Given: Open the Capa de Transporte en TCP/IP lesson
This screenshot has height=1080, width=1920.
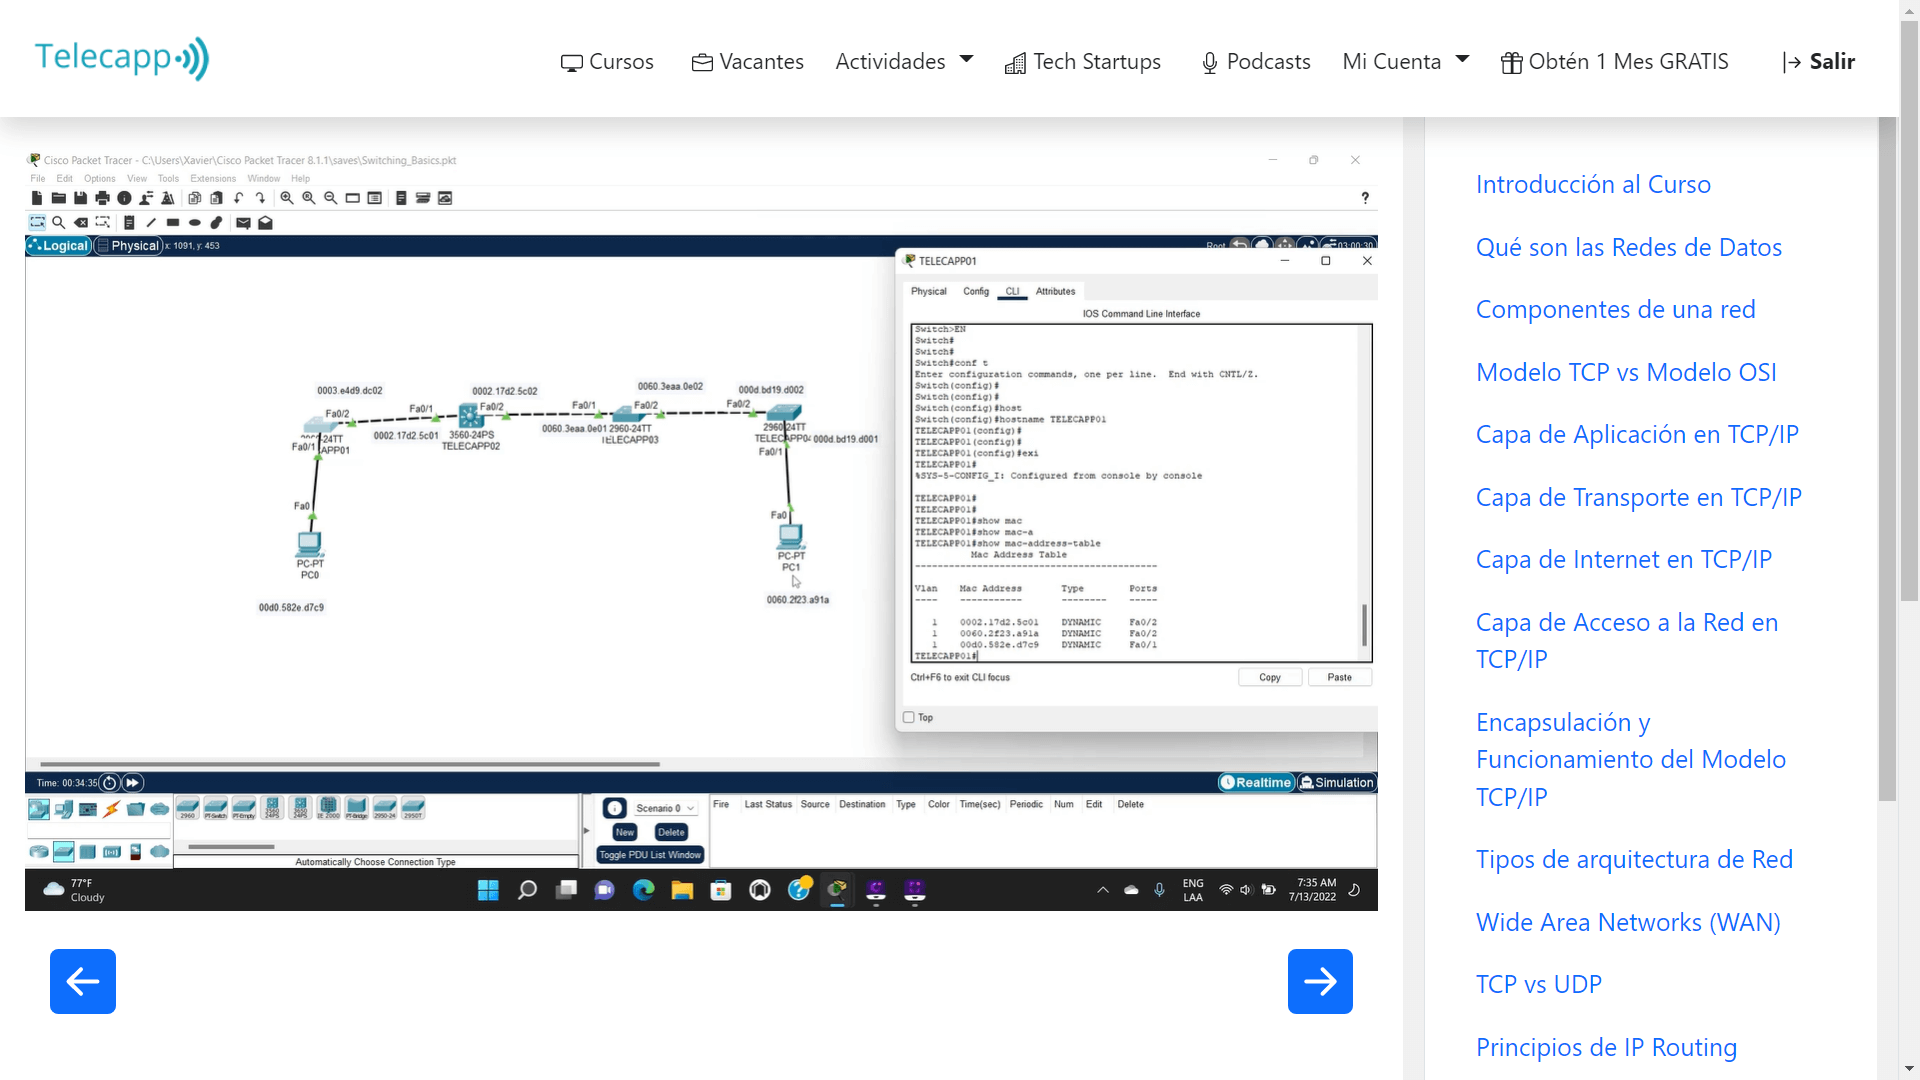Looking at the screenshot, I should point(1638,497).
